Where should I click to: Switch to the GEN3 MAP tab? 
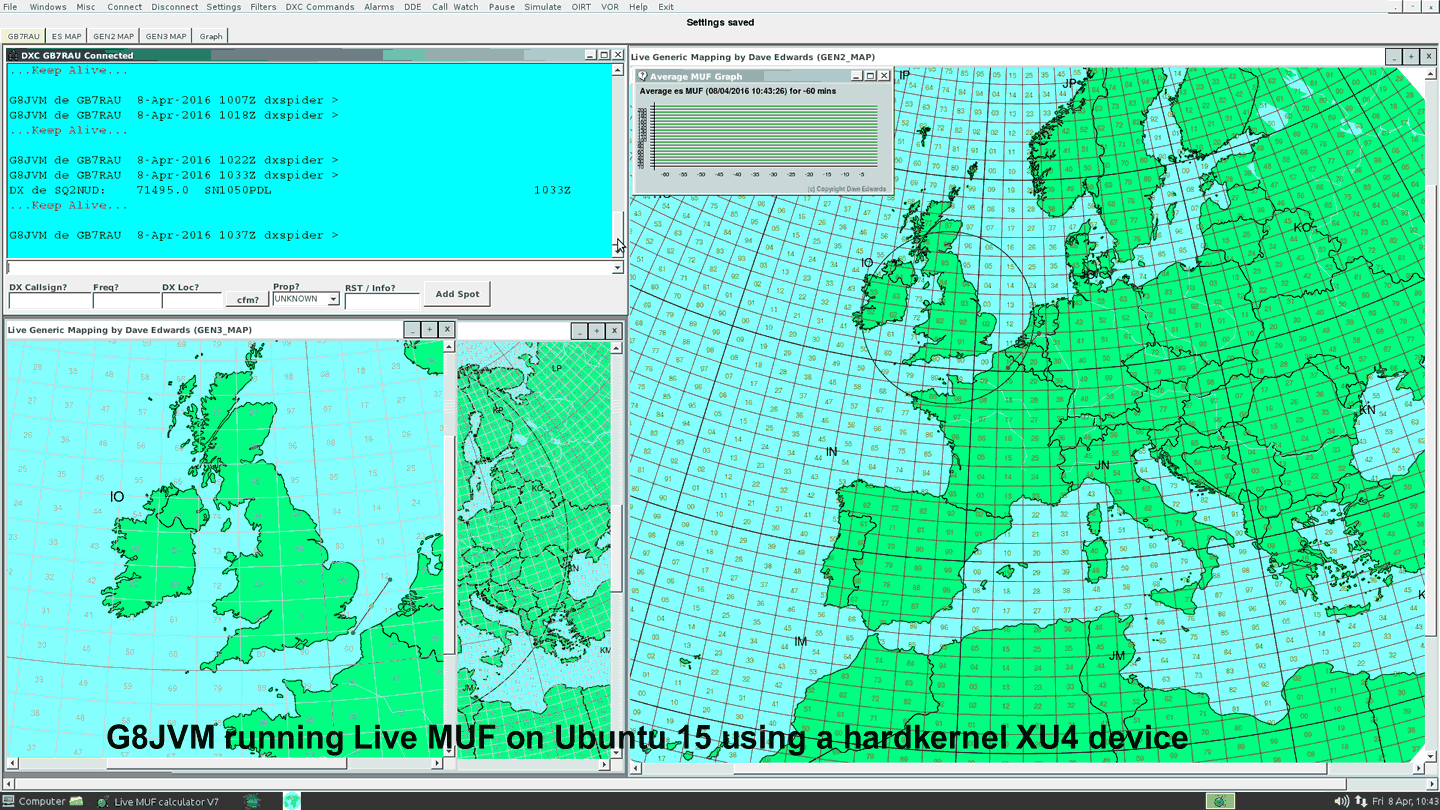[x=166, y=36]
